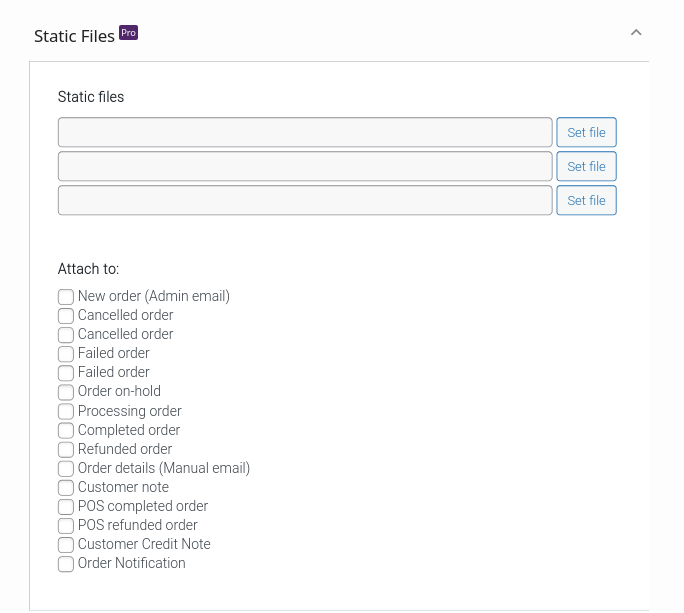Click the Static Files section heading
684x613 pixels.
click(x=74, y=36)
